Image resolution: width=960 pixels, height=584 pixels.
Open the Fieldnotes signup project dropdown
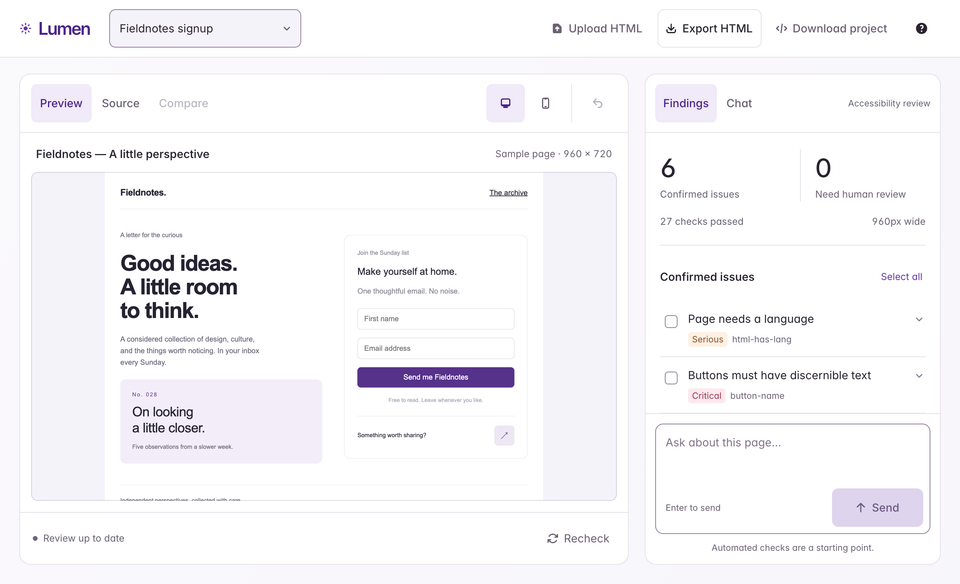pyautogui.click(x=205, y=28)
